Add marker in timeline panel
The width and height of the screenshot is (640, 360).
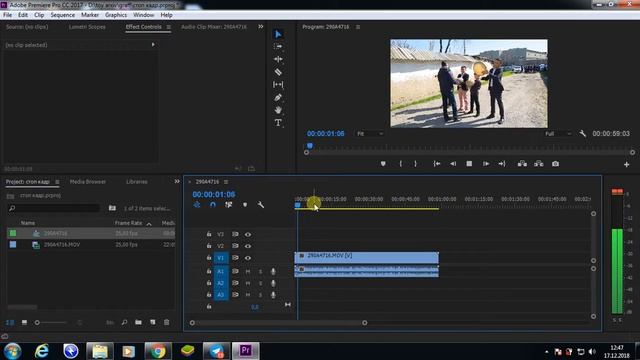point(245,205)
